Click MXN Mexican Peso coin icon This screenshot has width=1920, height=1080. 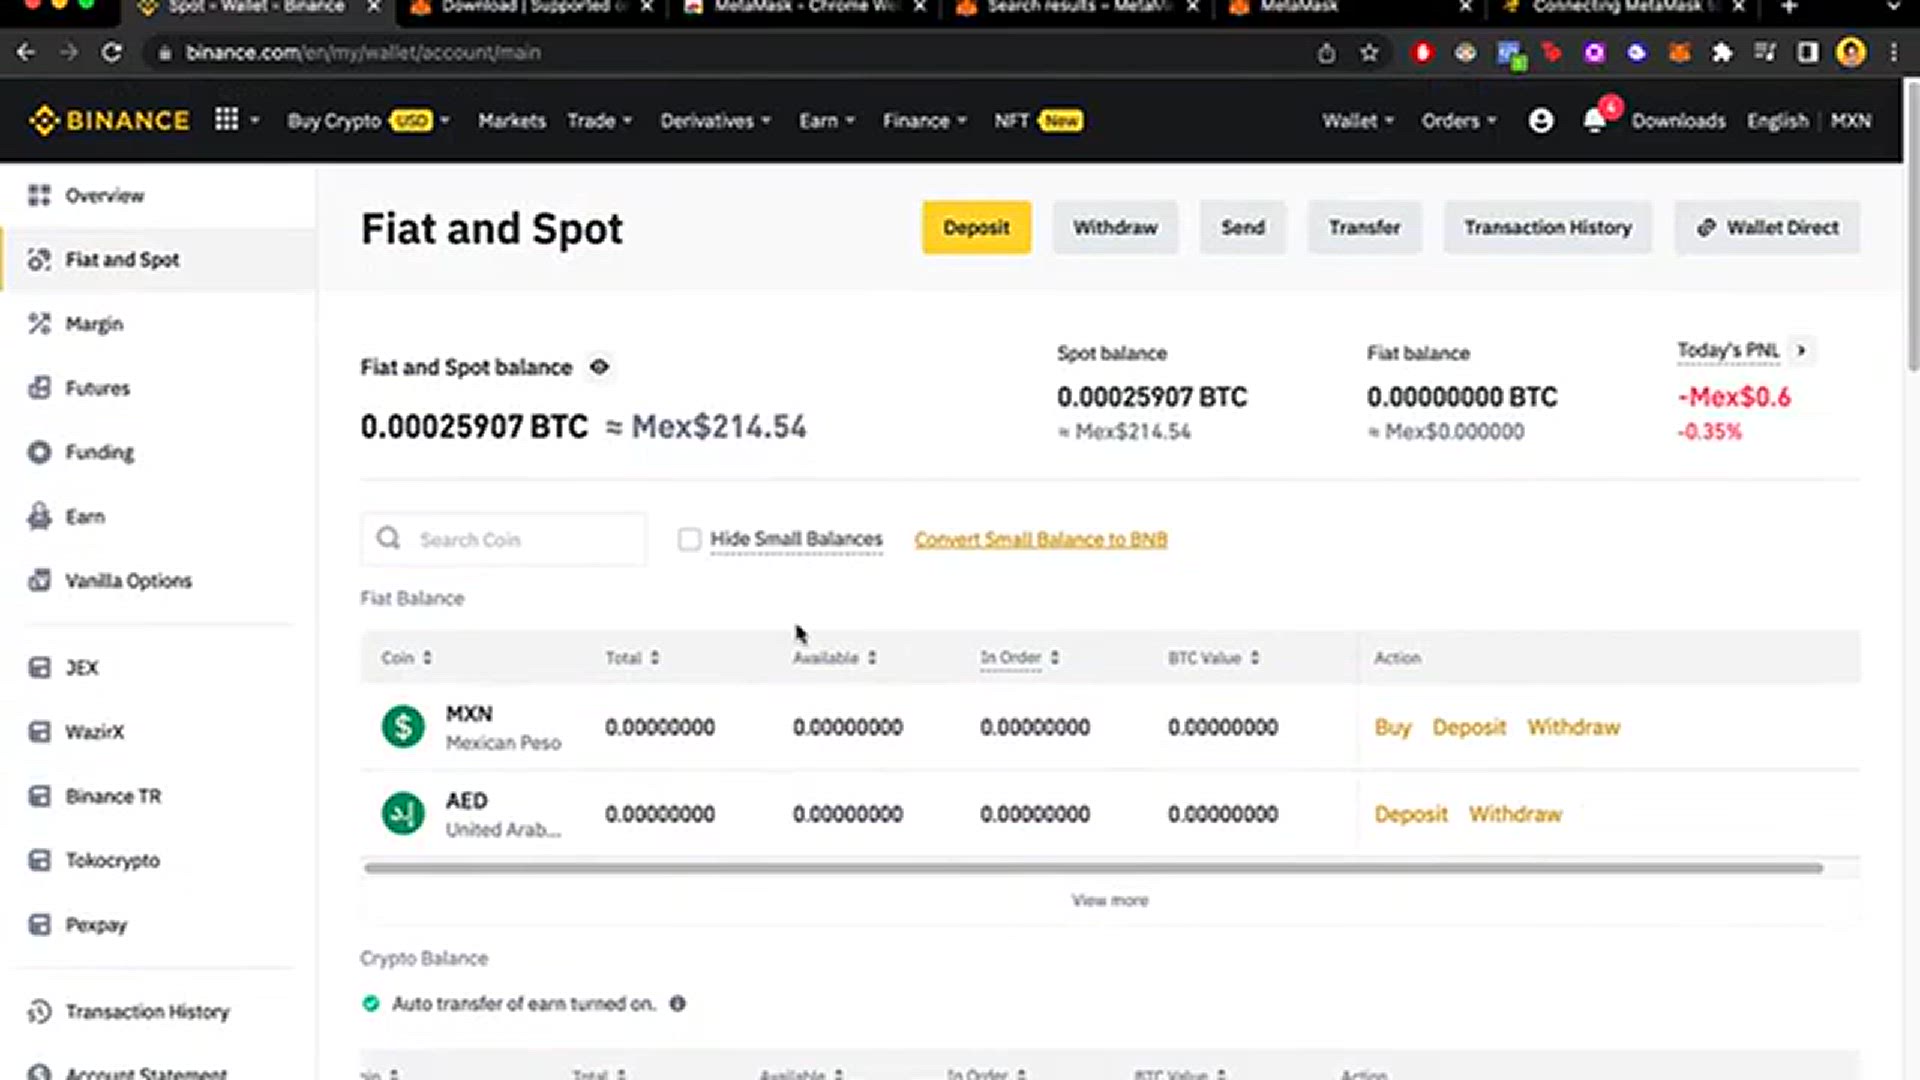click(403, 727)
